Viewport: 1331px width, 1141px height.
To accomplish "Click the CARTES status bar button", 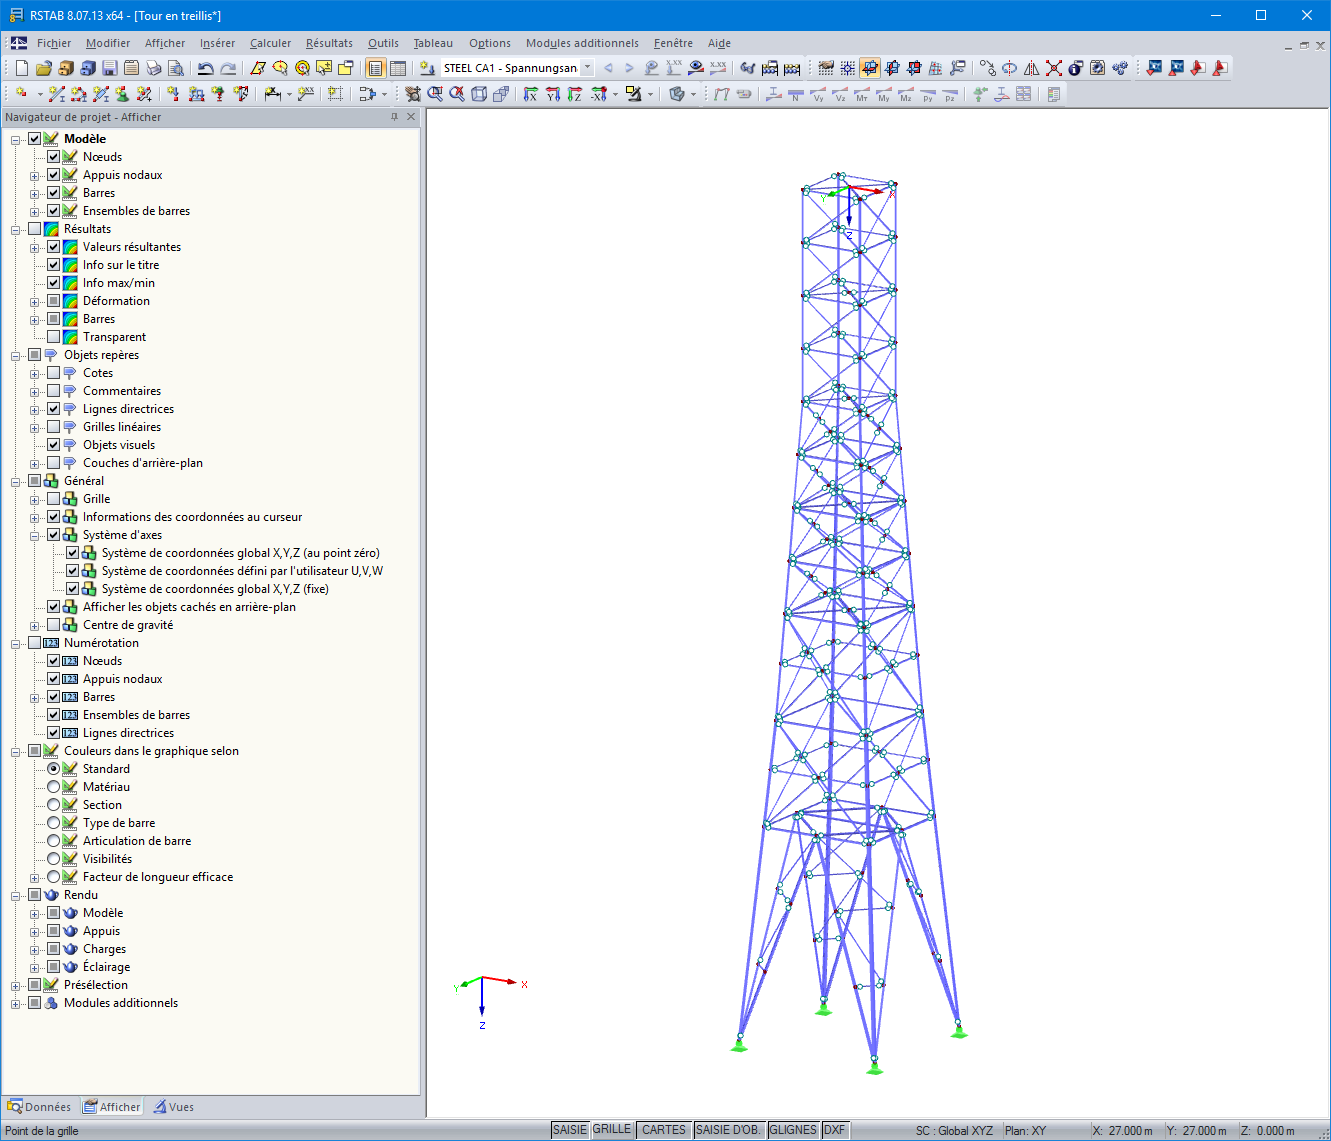I will point(663,1129).
